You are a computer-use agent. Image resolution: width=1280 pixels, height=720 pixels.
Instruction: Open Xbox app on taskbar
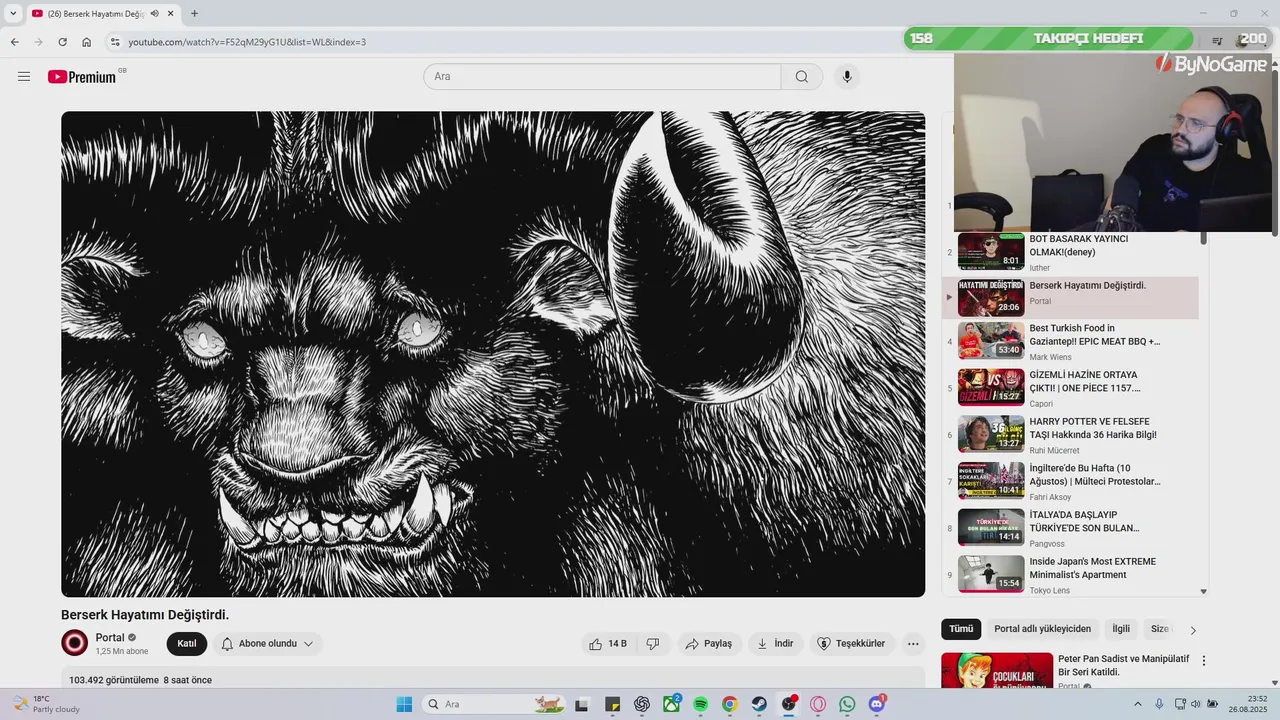(x=671, y=704)
